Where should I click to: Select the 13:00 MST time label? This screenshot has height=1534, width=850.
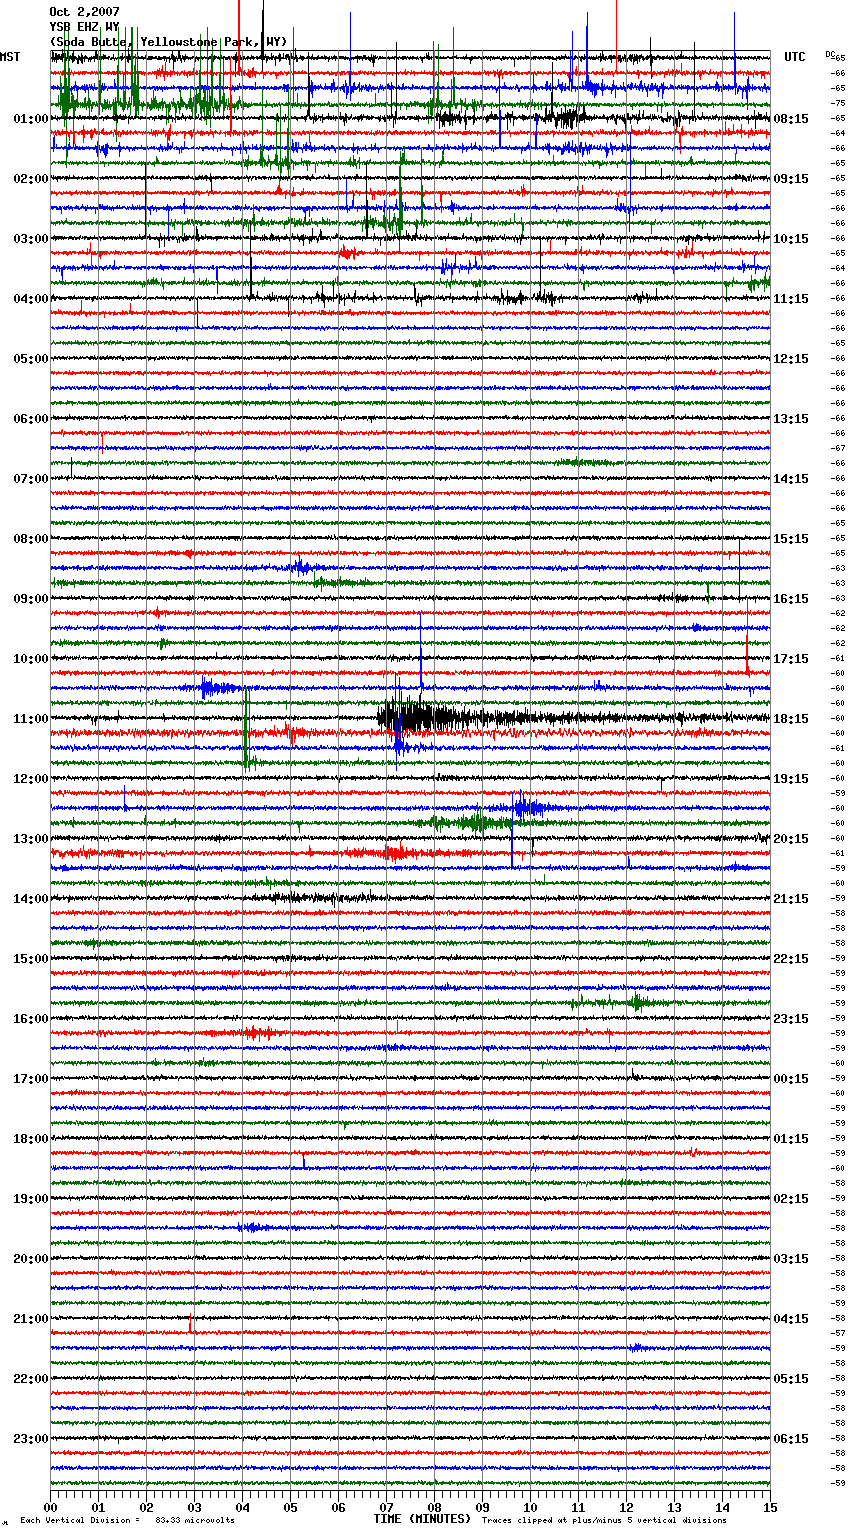coord(31,839)
